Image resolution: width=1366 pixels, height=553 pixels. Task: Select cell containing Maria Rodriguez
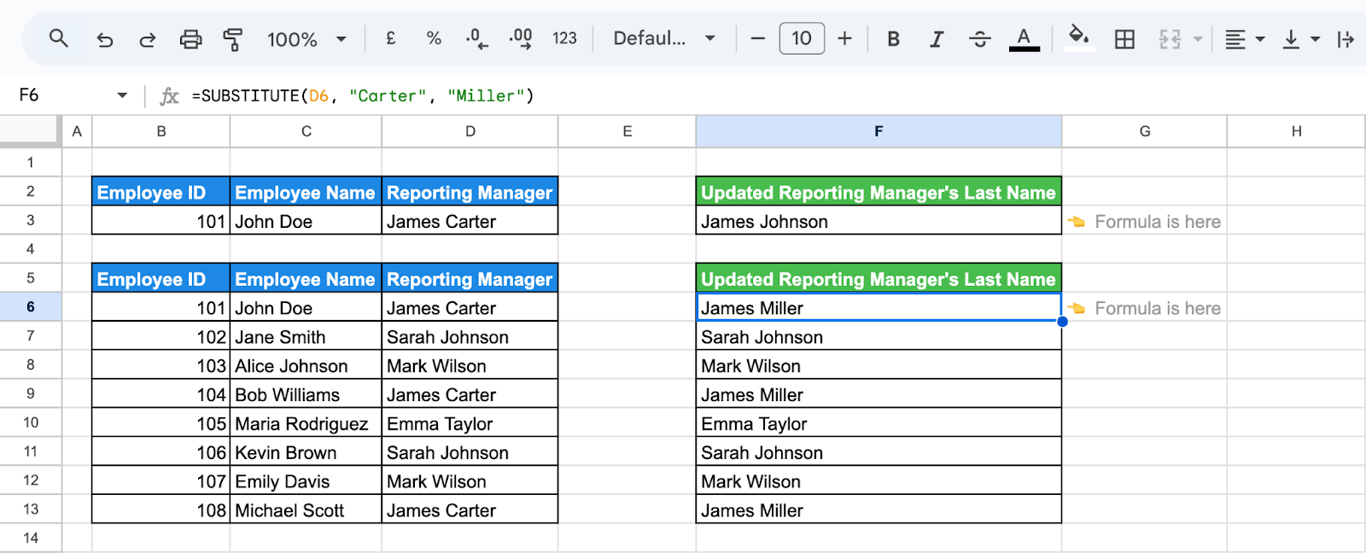point(306,424)
